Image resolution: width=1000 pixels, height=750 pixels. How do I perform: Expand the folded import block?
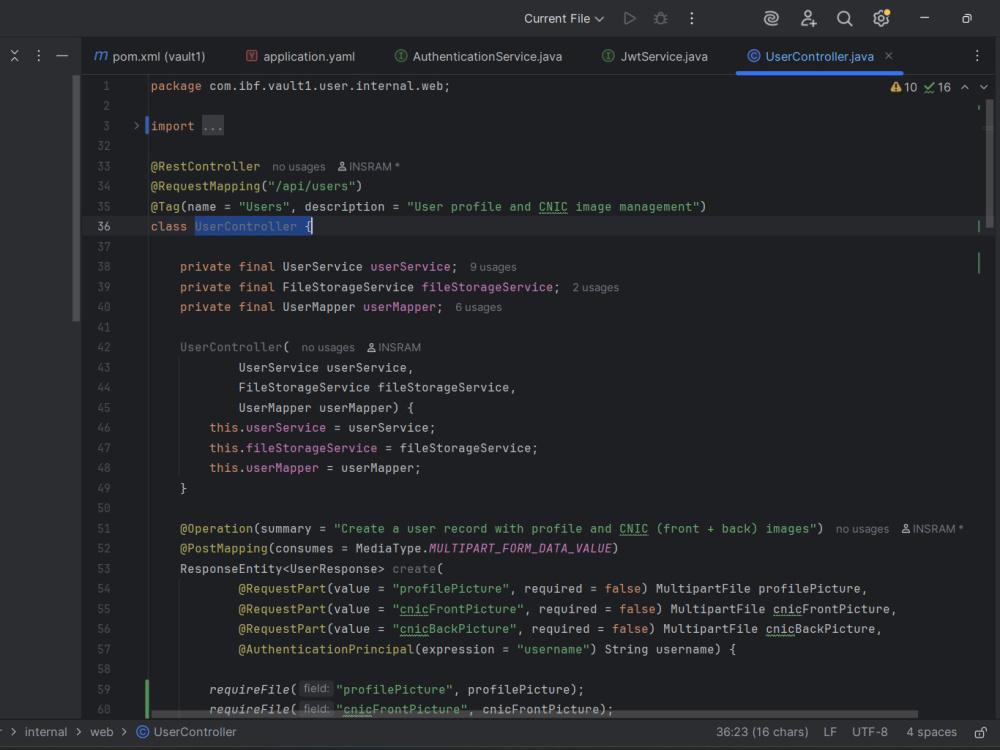point(136,126)
